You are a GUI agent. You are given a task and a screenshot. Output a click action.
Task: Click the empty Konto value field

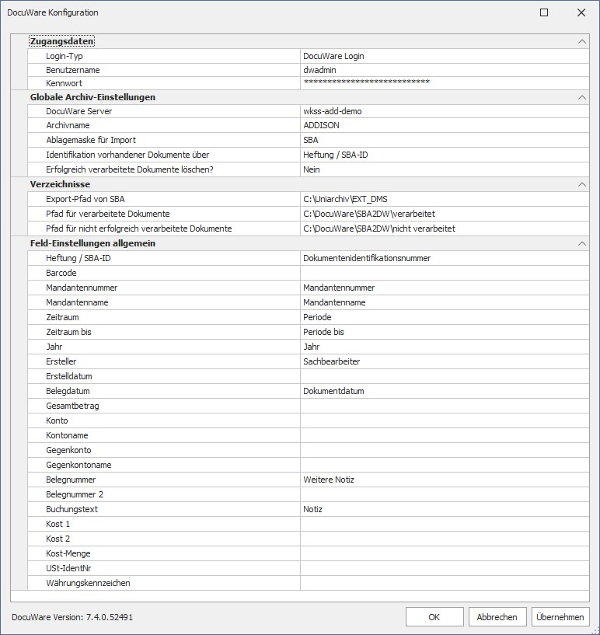click(445, 421)
